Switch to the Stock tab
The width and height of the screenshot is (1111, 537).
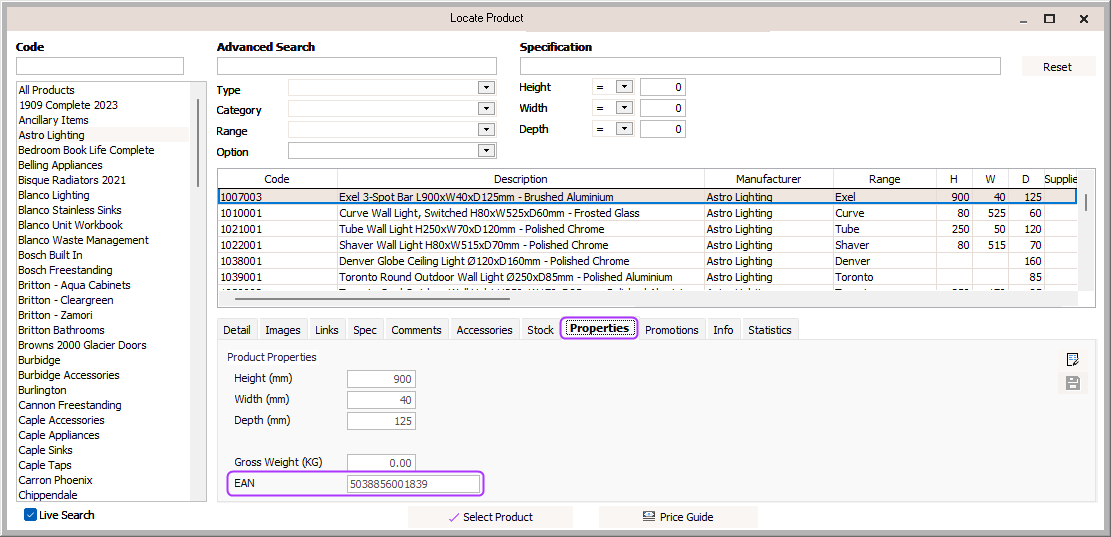coord(540,330)
